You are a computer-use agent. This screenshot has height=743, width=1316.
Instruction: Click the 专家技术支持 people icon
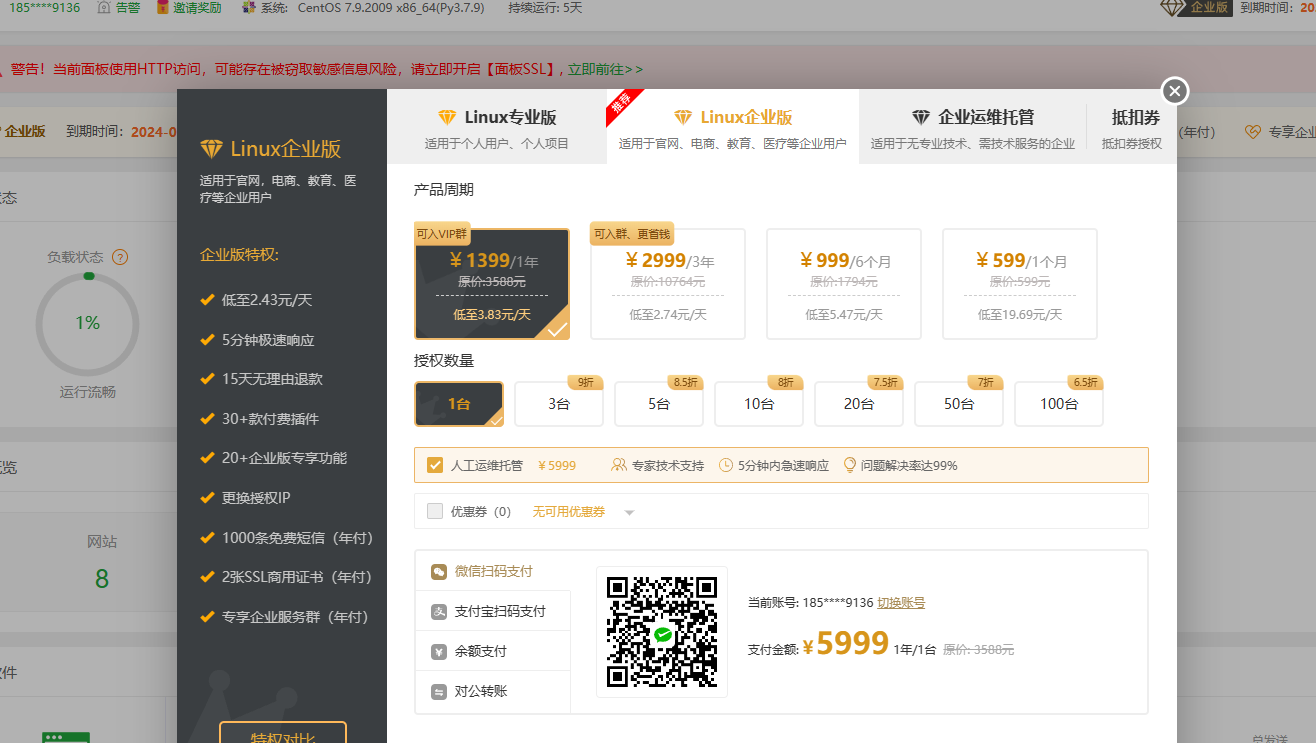(x=619, y=465)
